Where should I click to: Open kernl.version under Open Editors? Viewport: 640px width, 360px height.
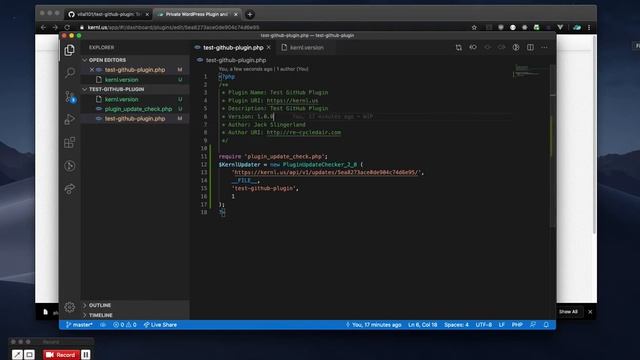point(121,80)
